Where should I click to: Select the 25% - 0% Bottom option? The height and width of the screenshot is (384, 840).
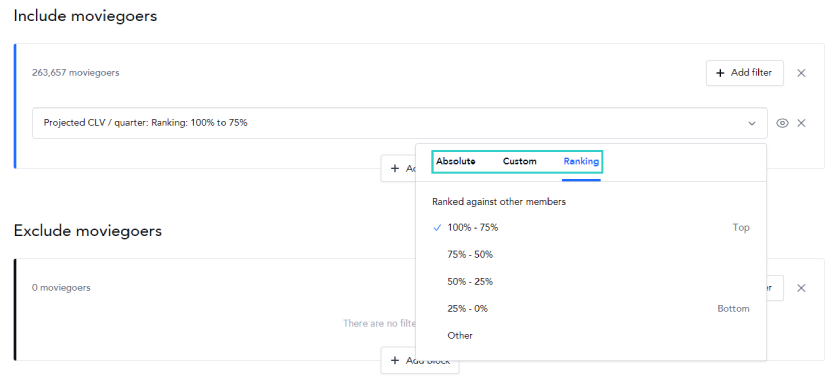pos(591,309)
